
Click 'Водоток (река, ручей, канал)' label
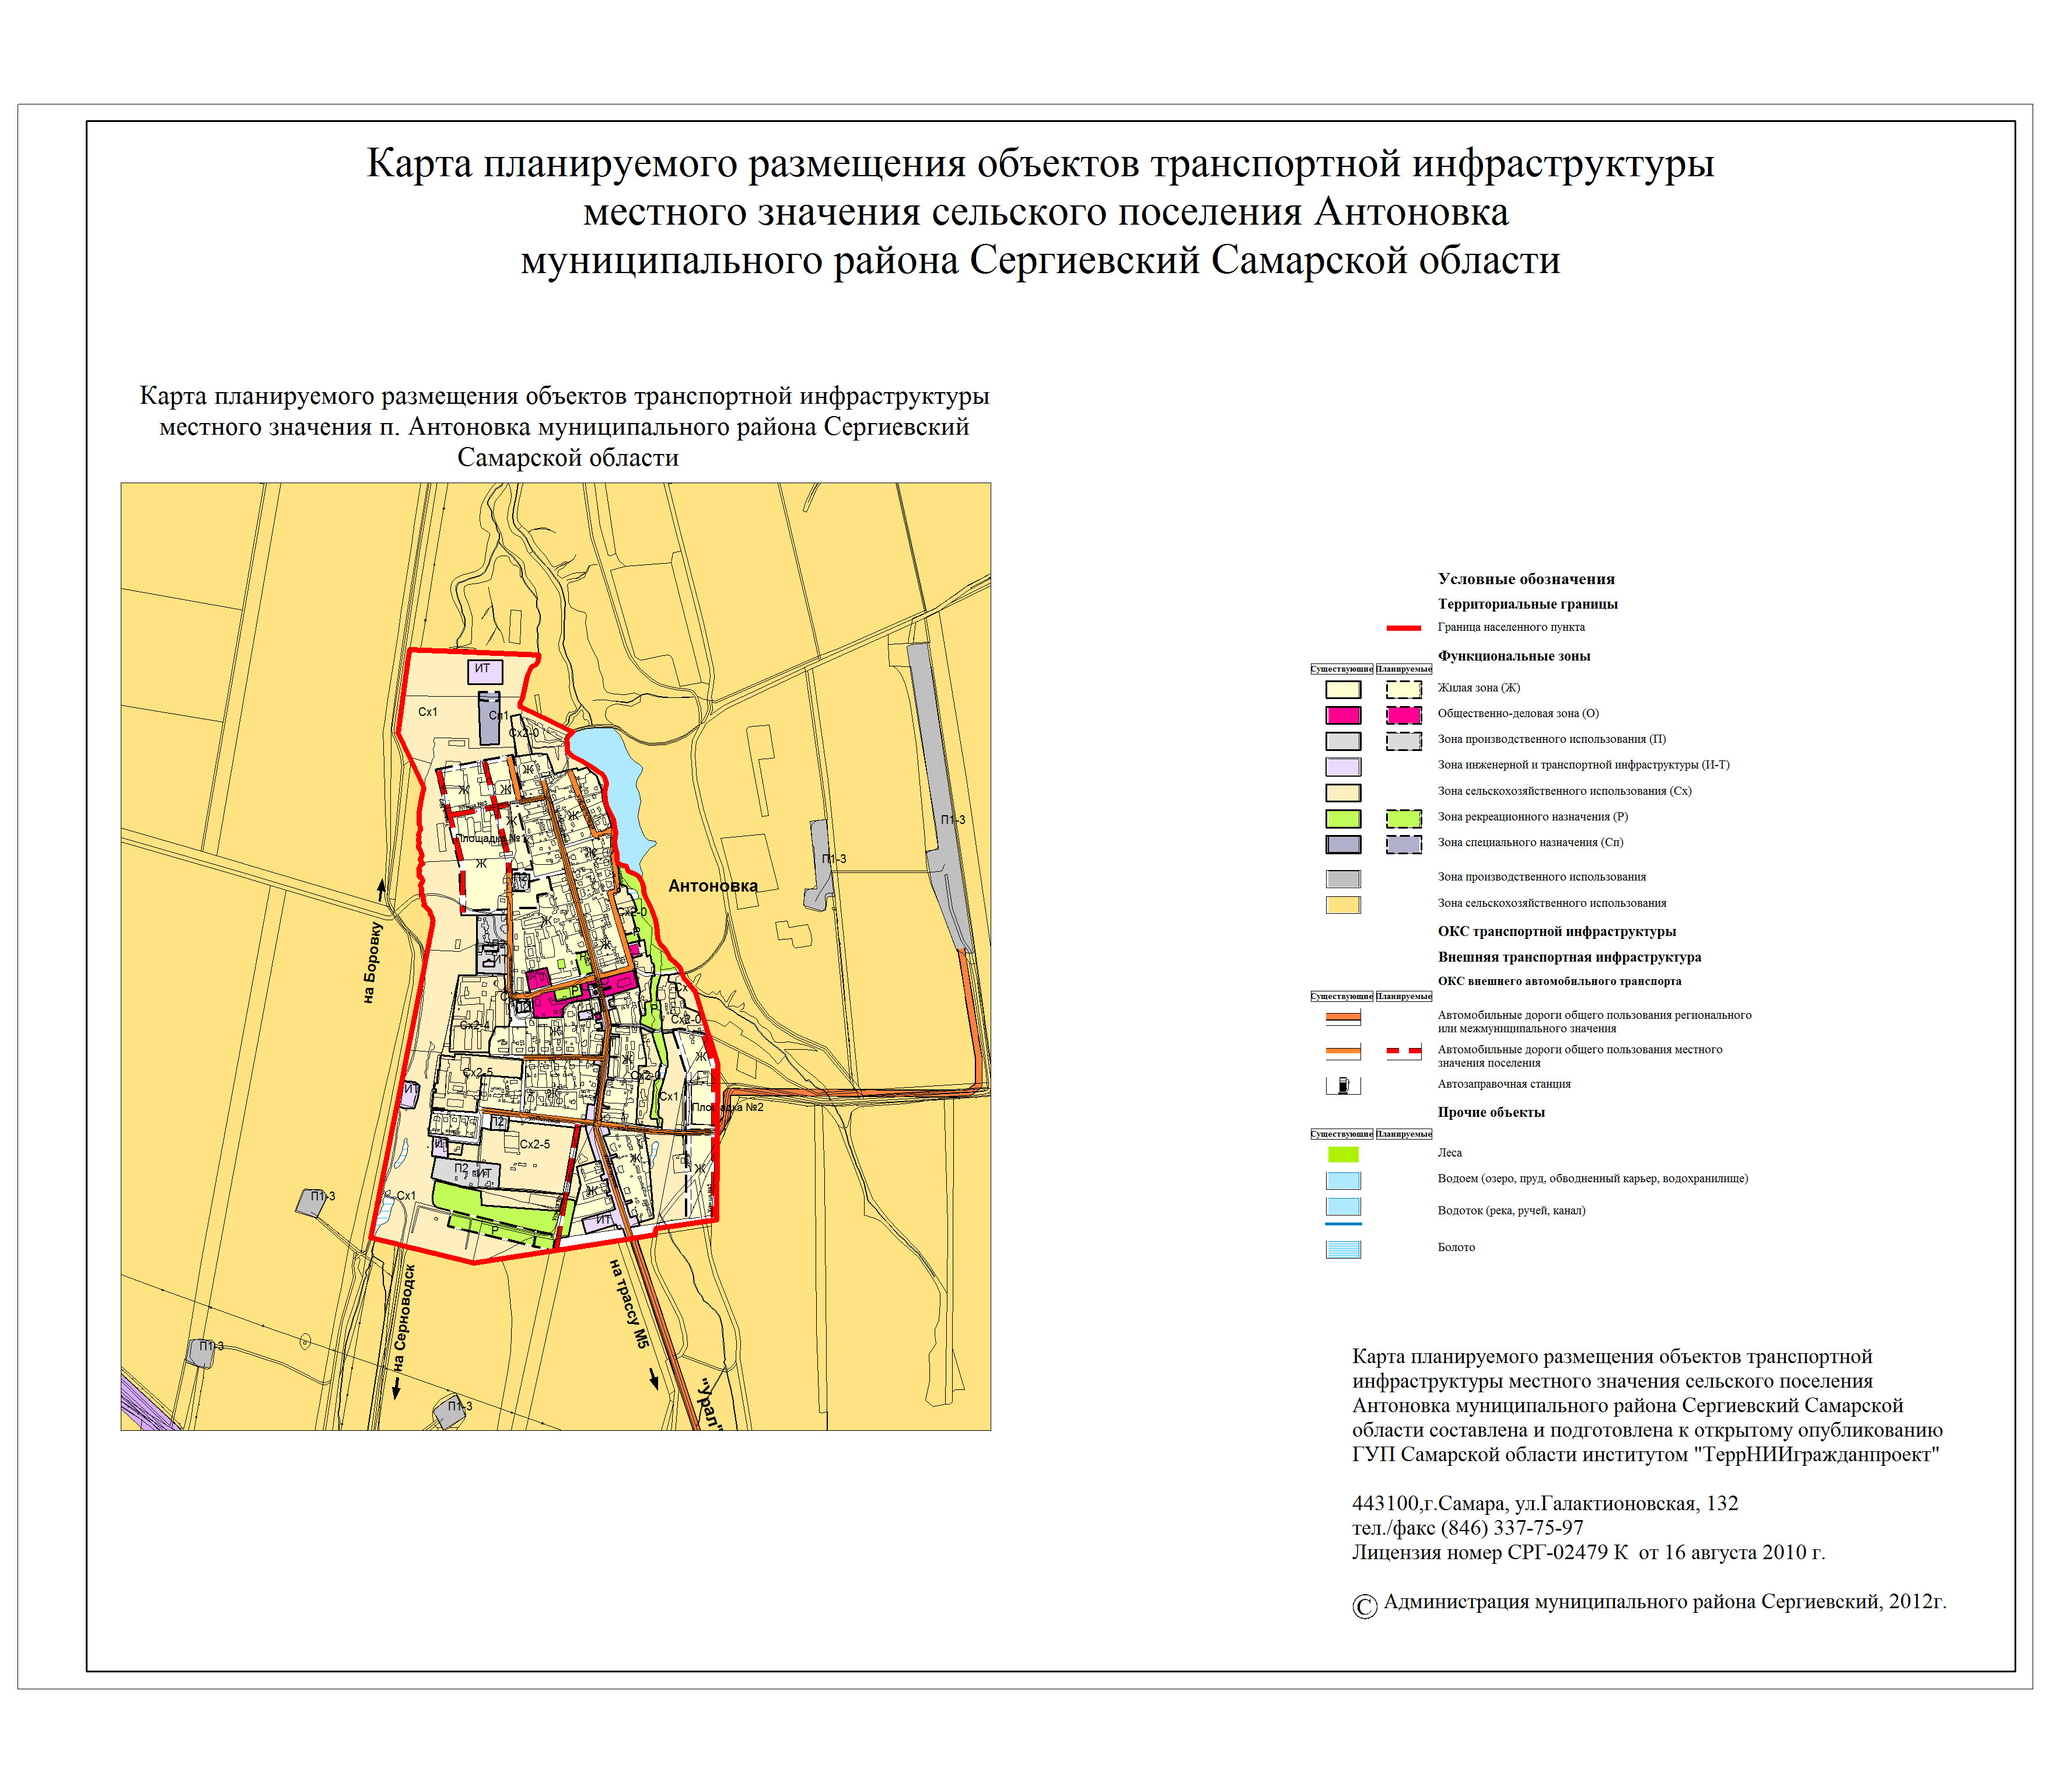pyautogui.click(x=1511, y=1210)
